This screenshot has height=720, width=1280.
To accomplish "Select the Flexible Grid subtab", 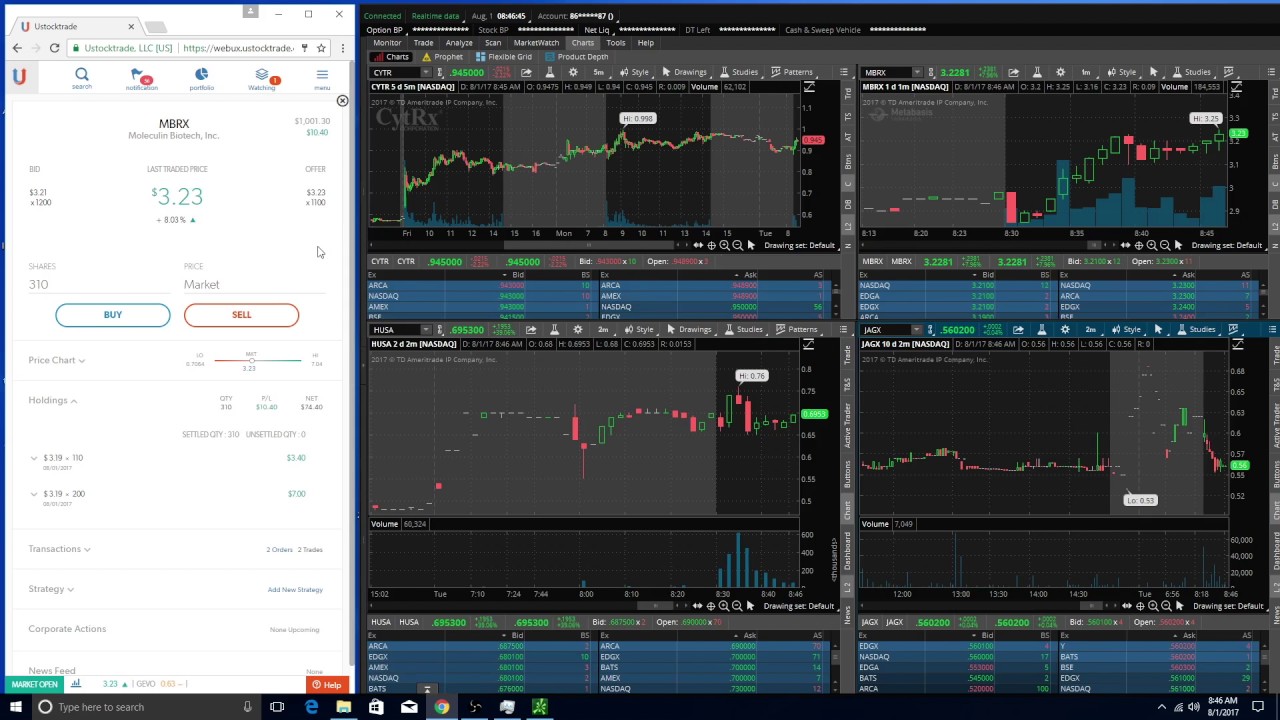I will click(x=504, y=57).
